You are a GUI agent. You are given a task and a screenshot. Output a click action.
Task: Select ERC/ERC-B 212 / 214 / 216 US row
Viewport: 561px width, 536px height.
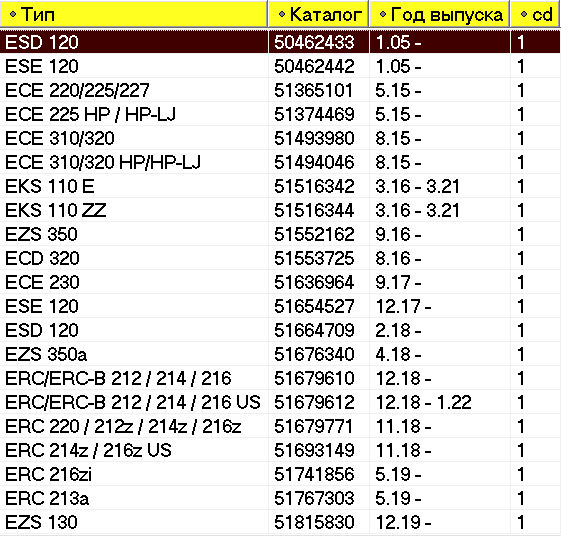point(280,402)
